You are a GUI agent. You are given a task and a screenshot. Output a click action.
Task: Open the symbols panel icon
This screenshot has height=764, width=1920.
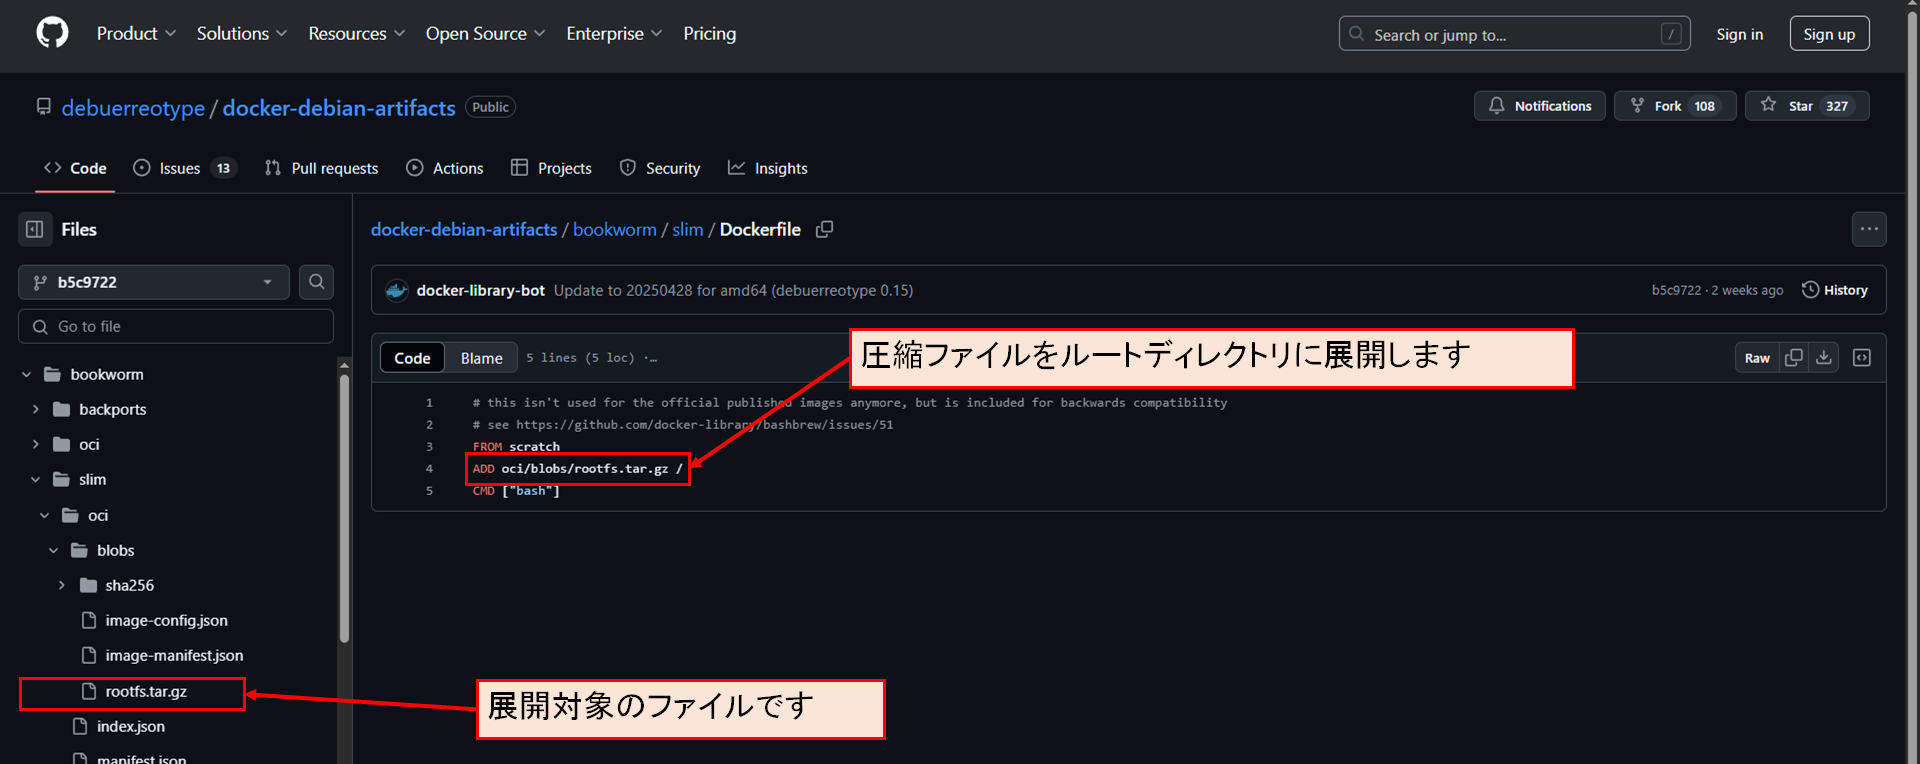pos(1862,358)
